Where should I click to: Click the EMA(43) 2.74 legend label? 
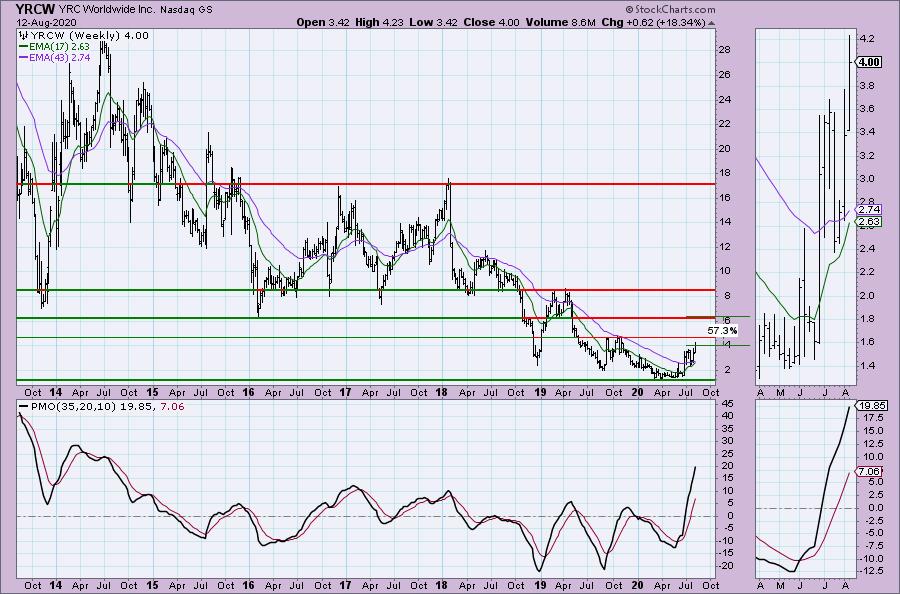(x=59, y=58)
